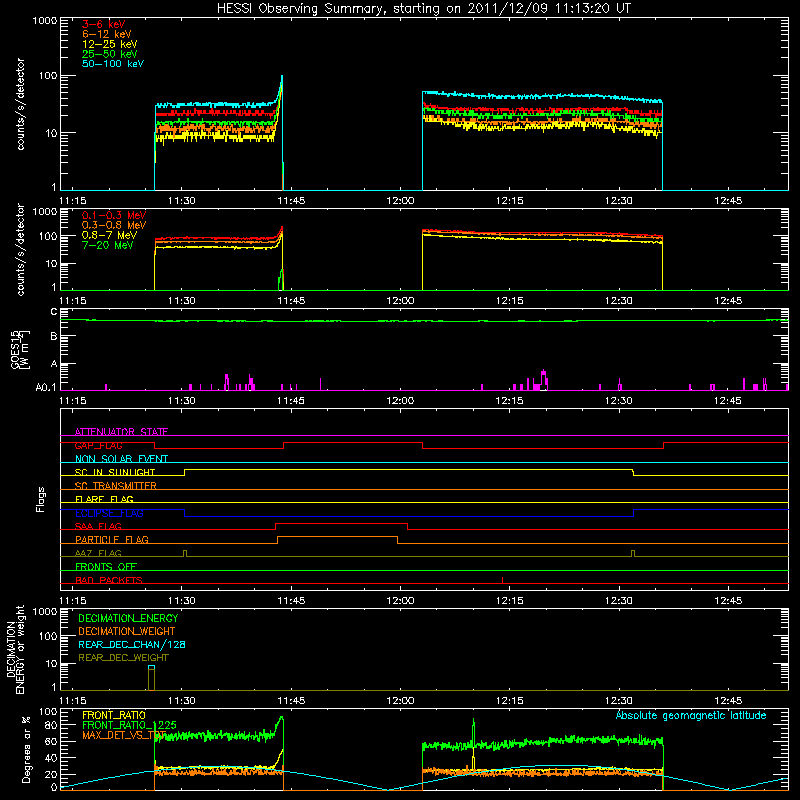
Task: Click the DECIMATION_WEIGHT legend label
Action: pos(127,631)
